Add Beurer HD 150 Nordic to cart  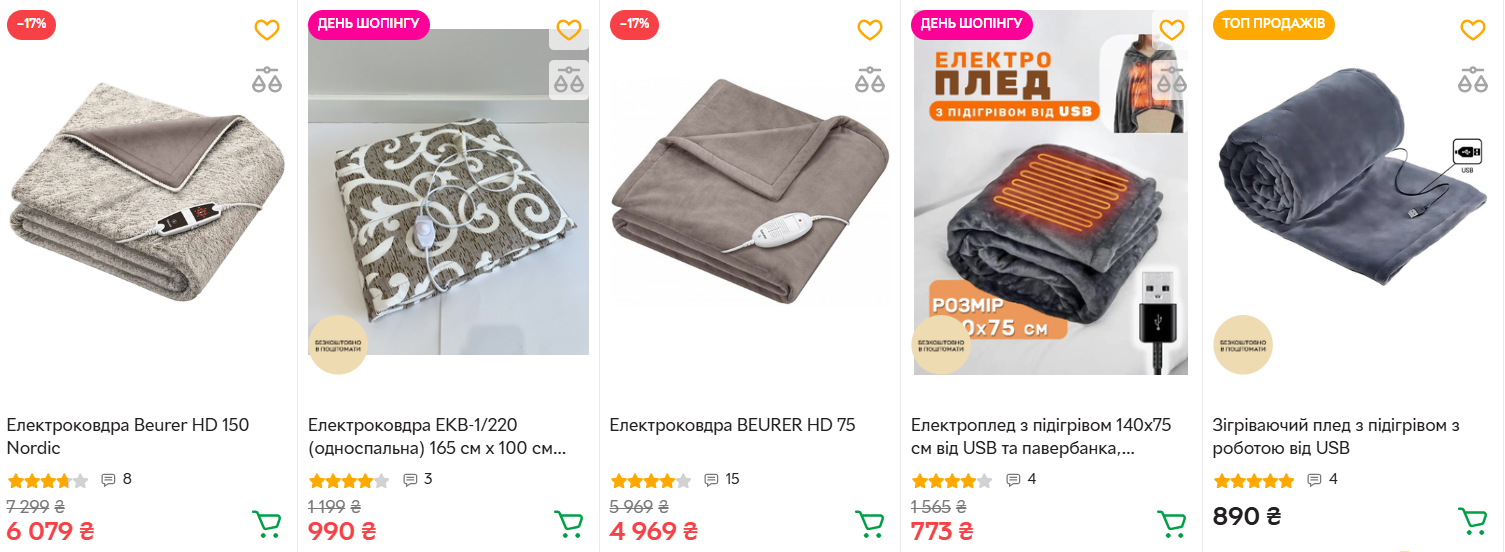[x=267, y=523]
